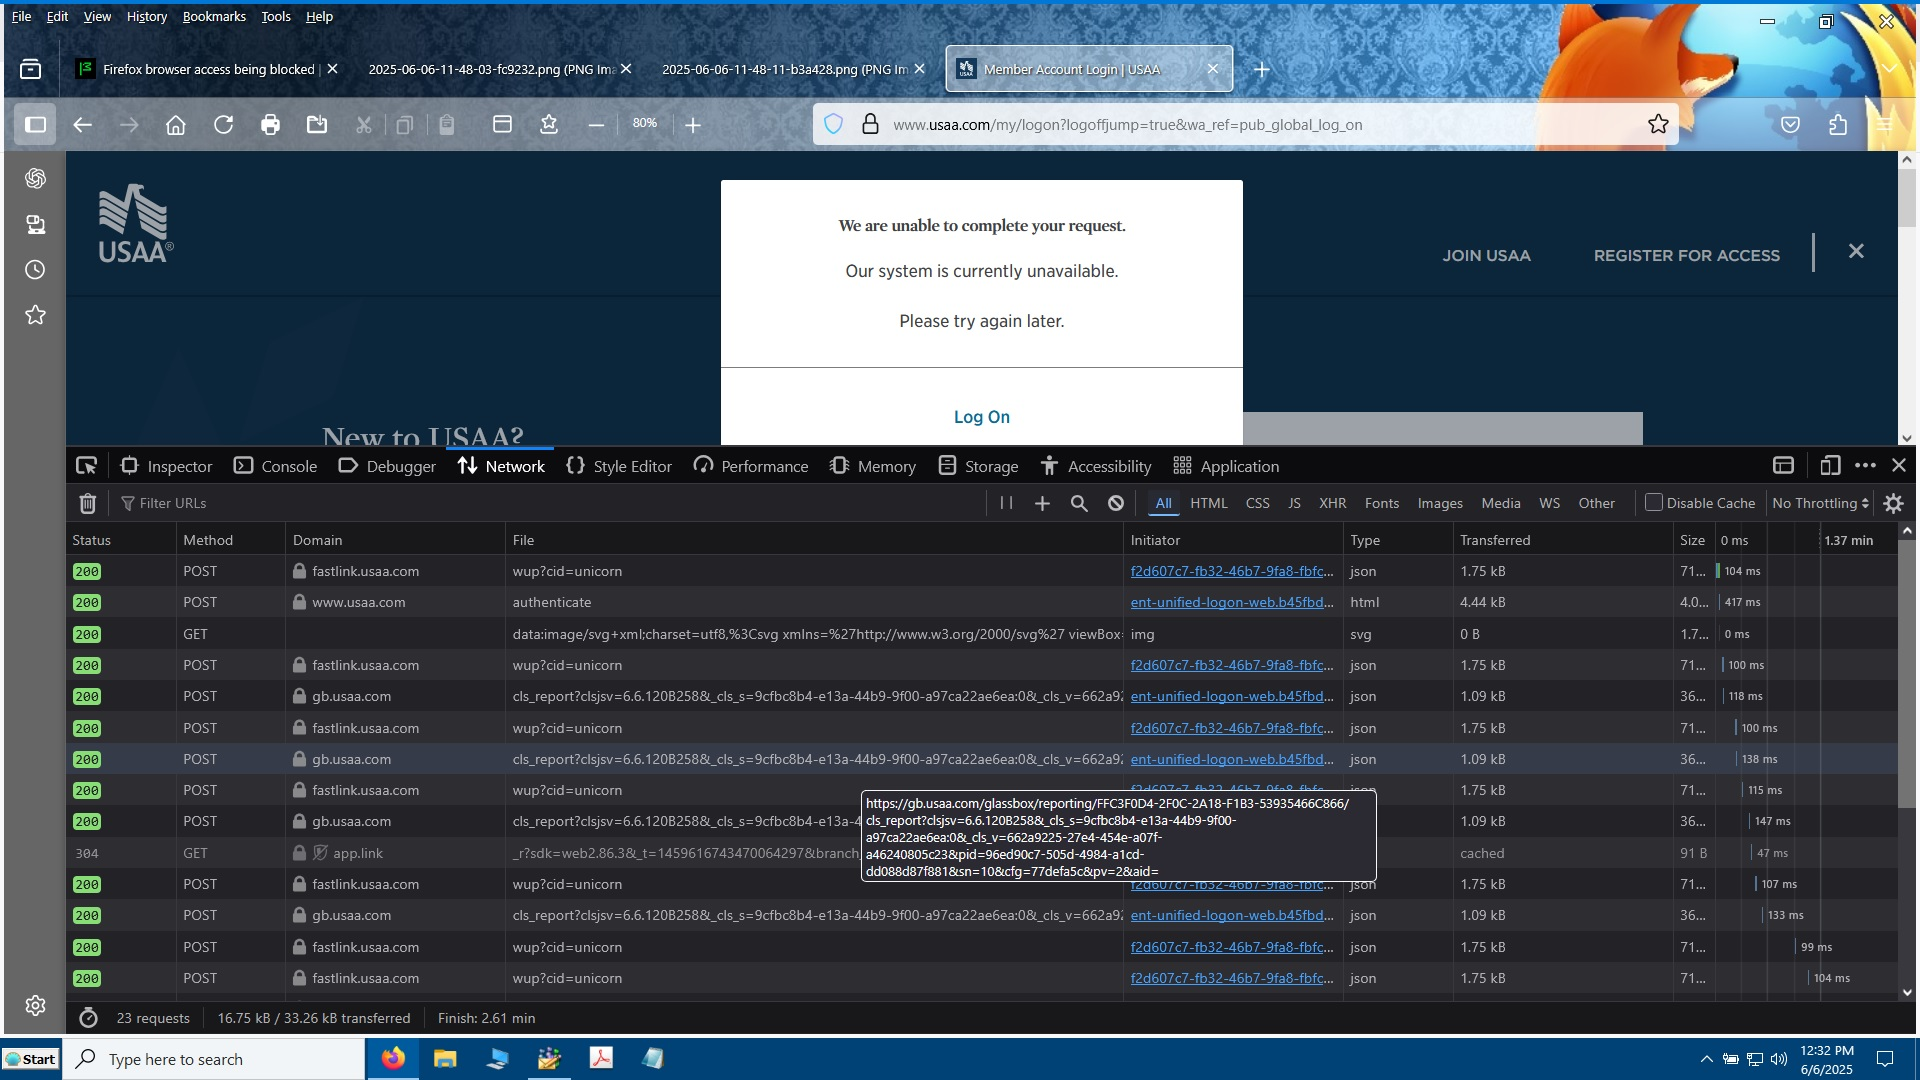Sort by the Transferred column header

(x=1563, y=540)
